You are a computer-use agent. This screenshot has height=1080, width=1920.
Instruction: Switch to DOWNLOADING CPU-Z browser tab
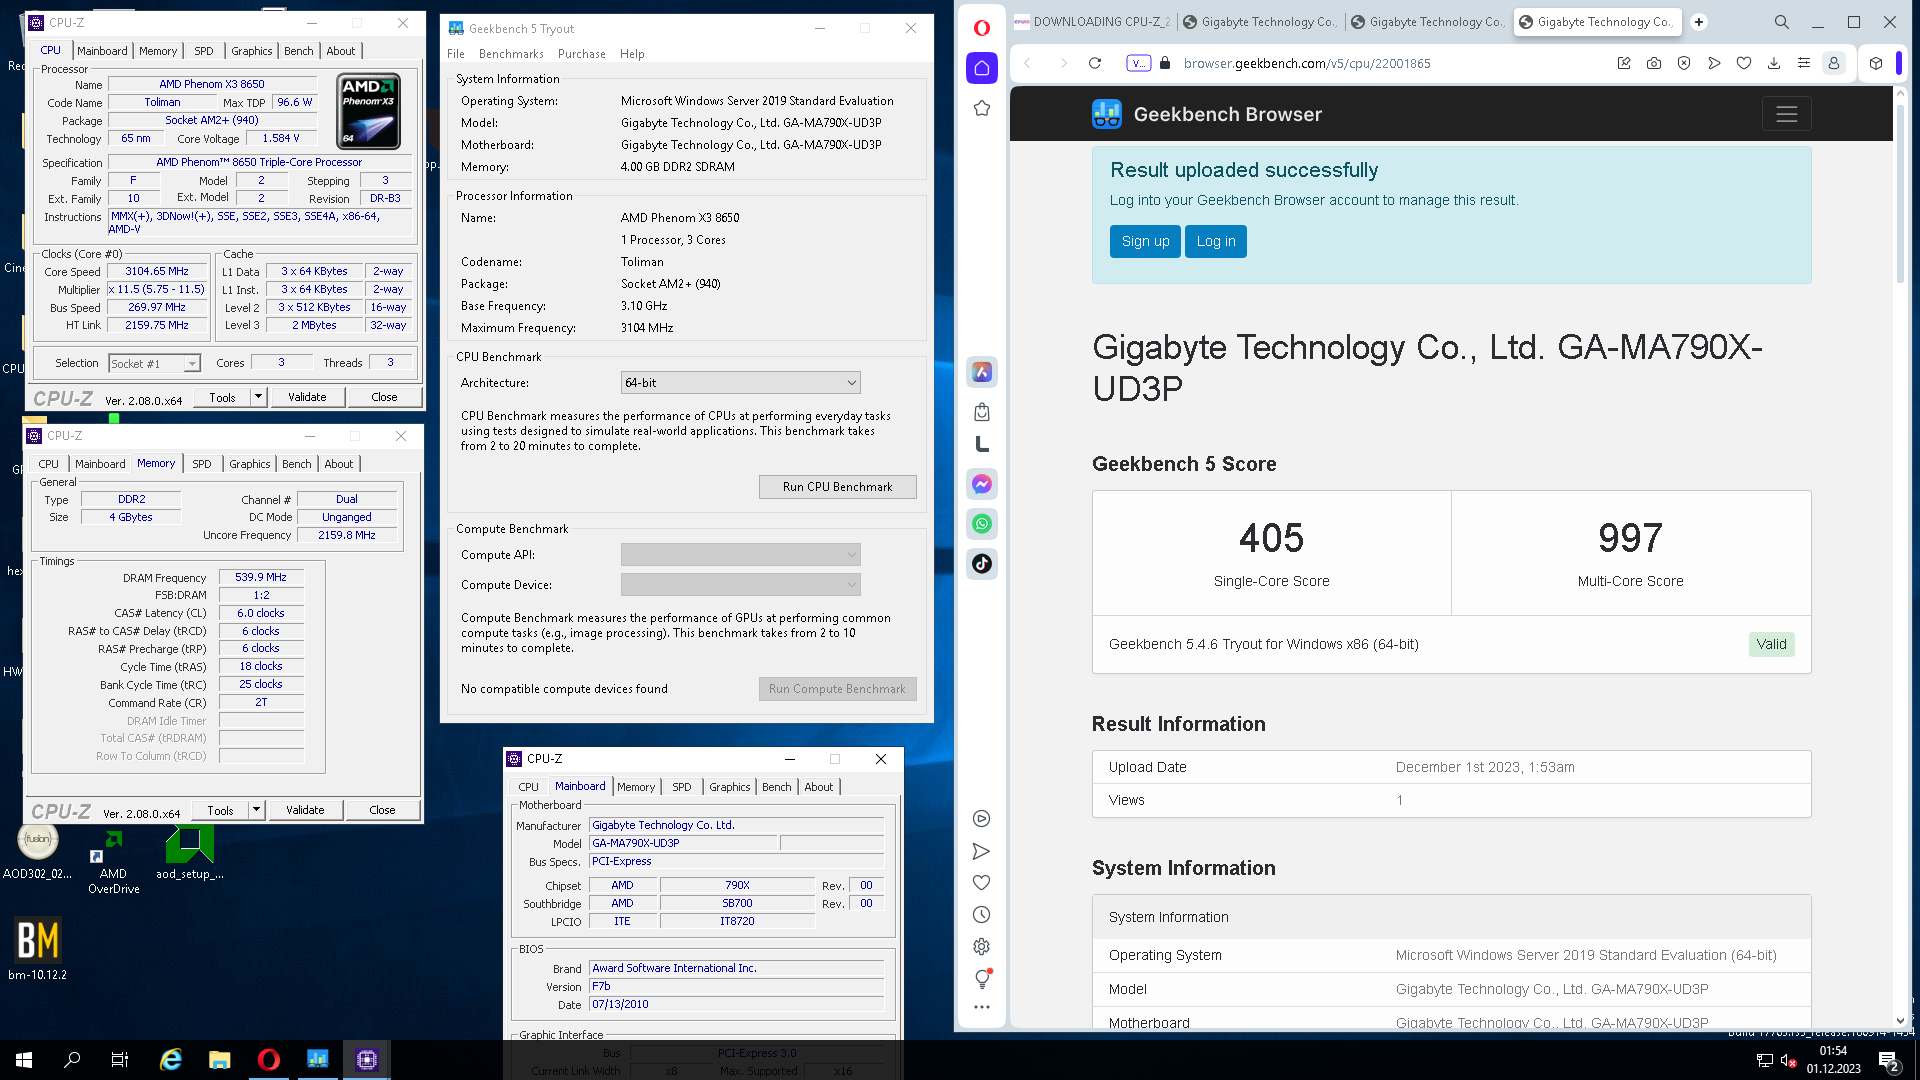point(1092,22)
